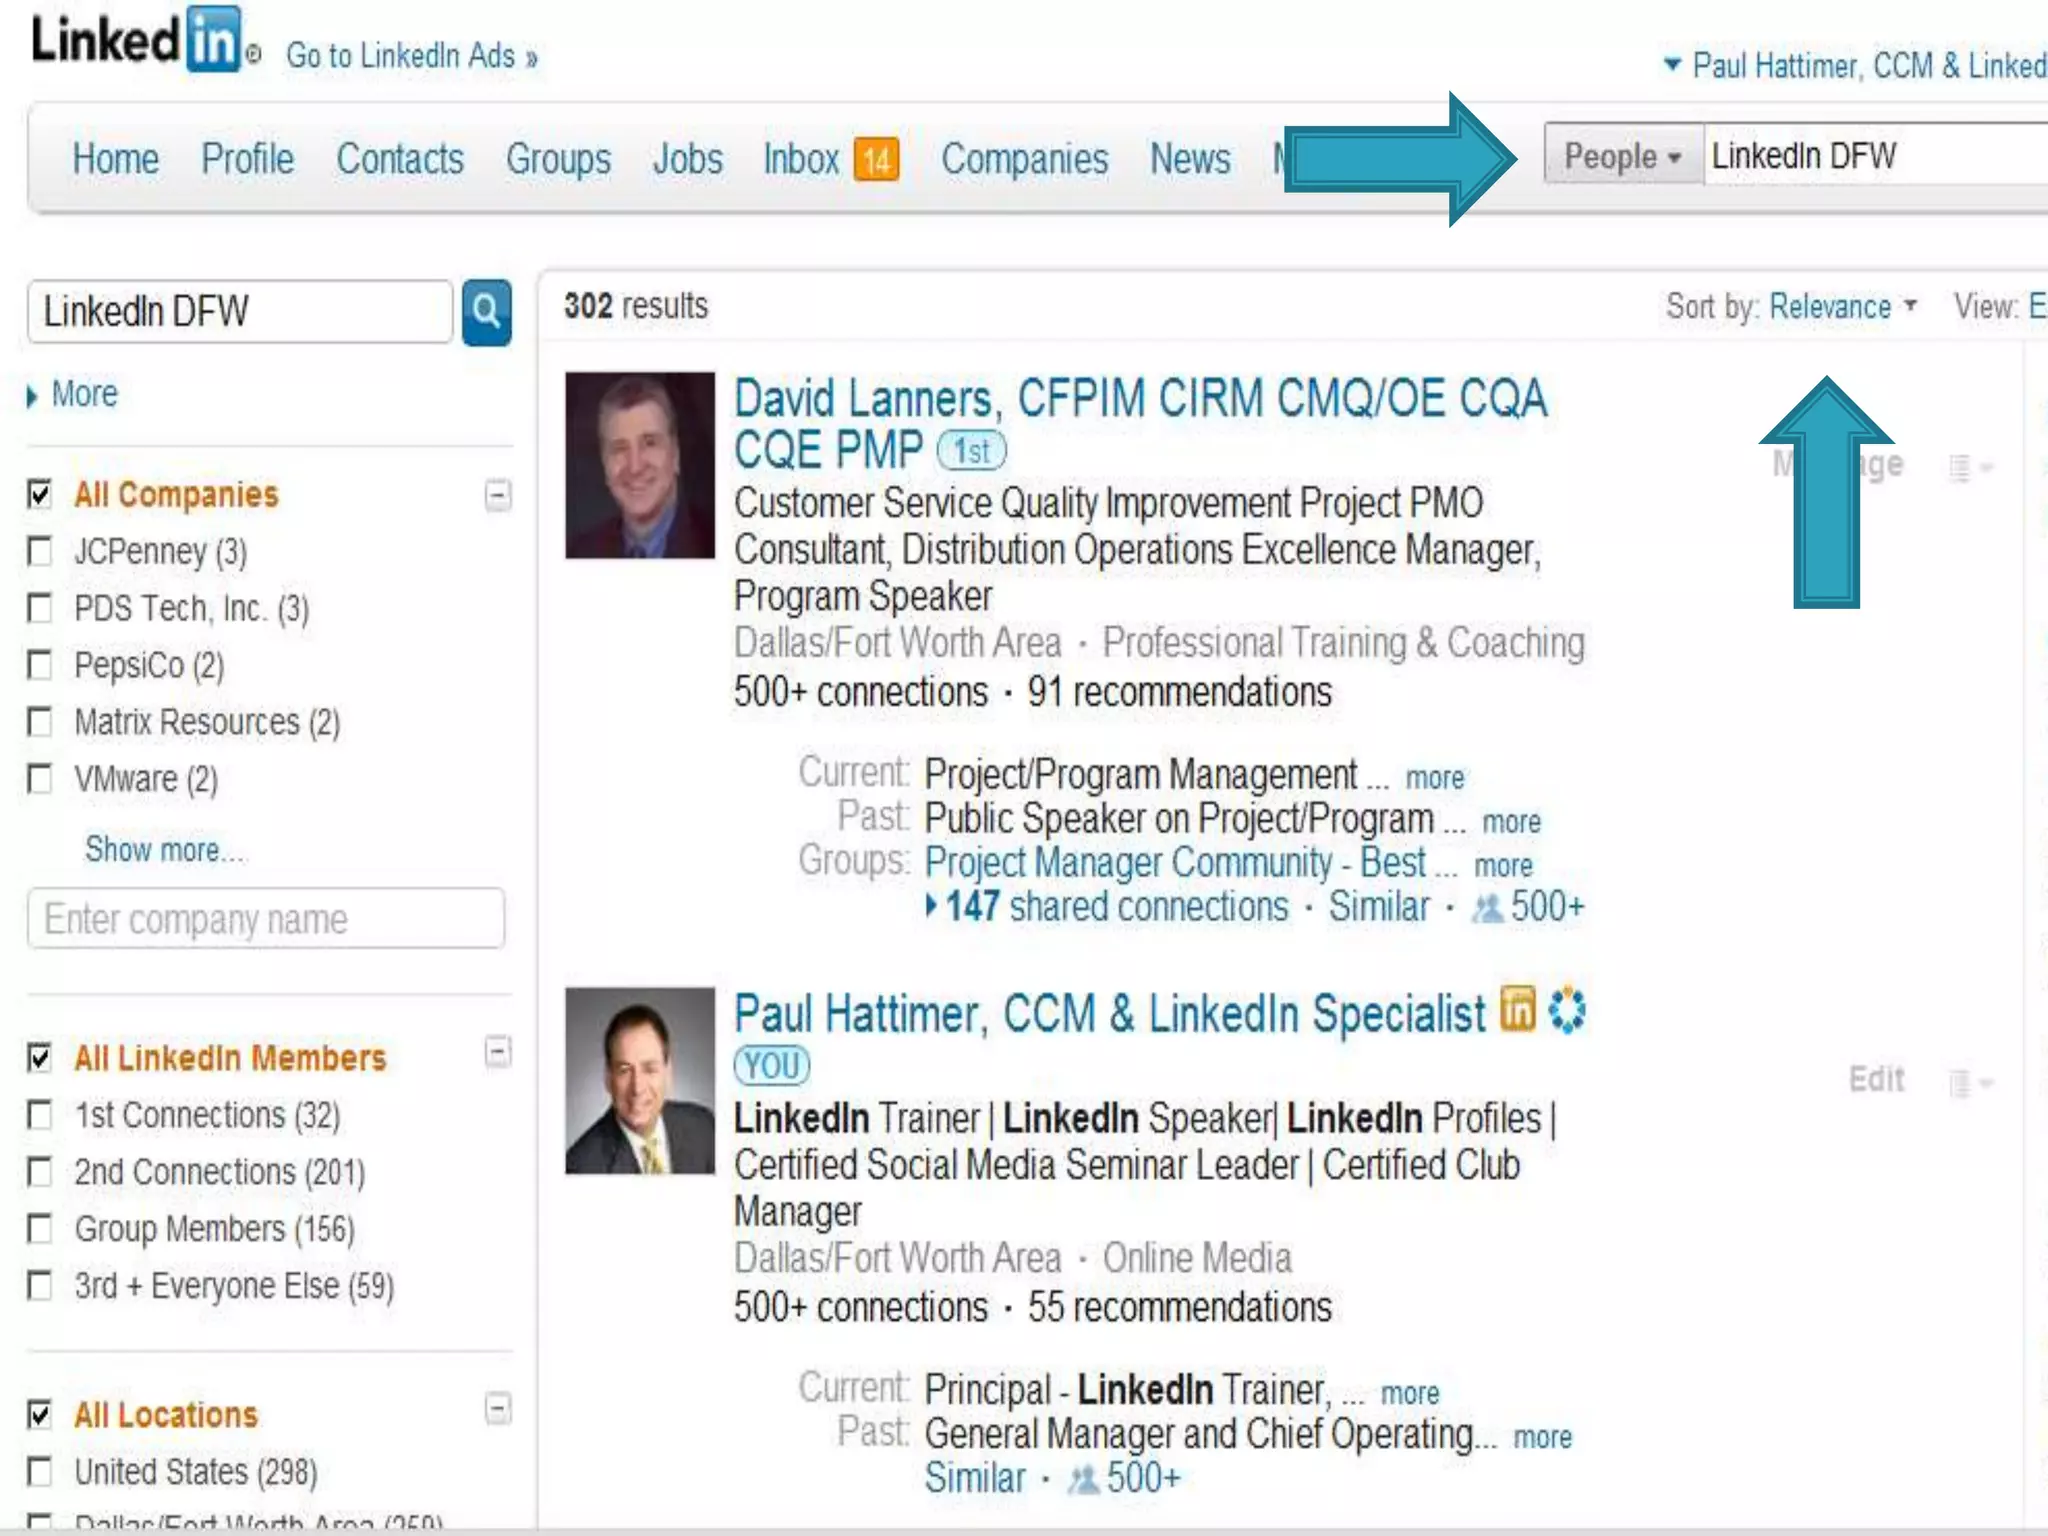This screenshot has width=2048, height=1536.
Task: Enable the 1st Connections filter
Action: (40, 1115)
